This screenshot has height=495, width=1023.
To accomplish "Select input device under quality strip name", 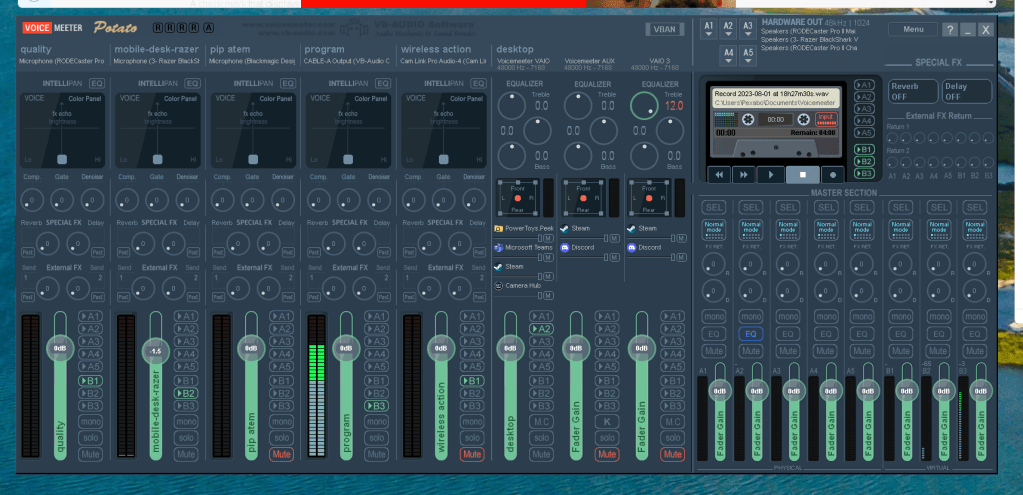I will pos(62,61).
